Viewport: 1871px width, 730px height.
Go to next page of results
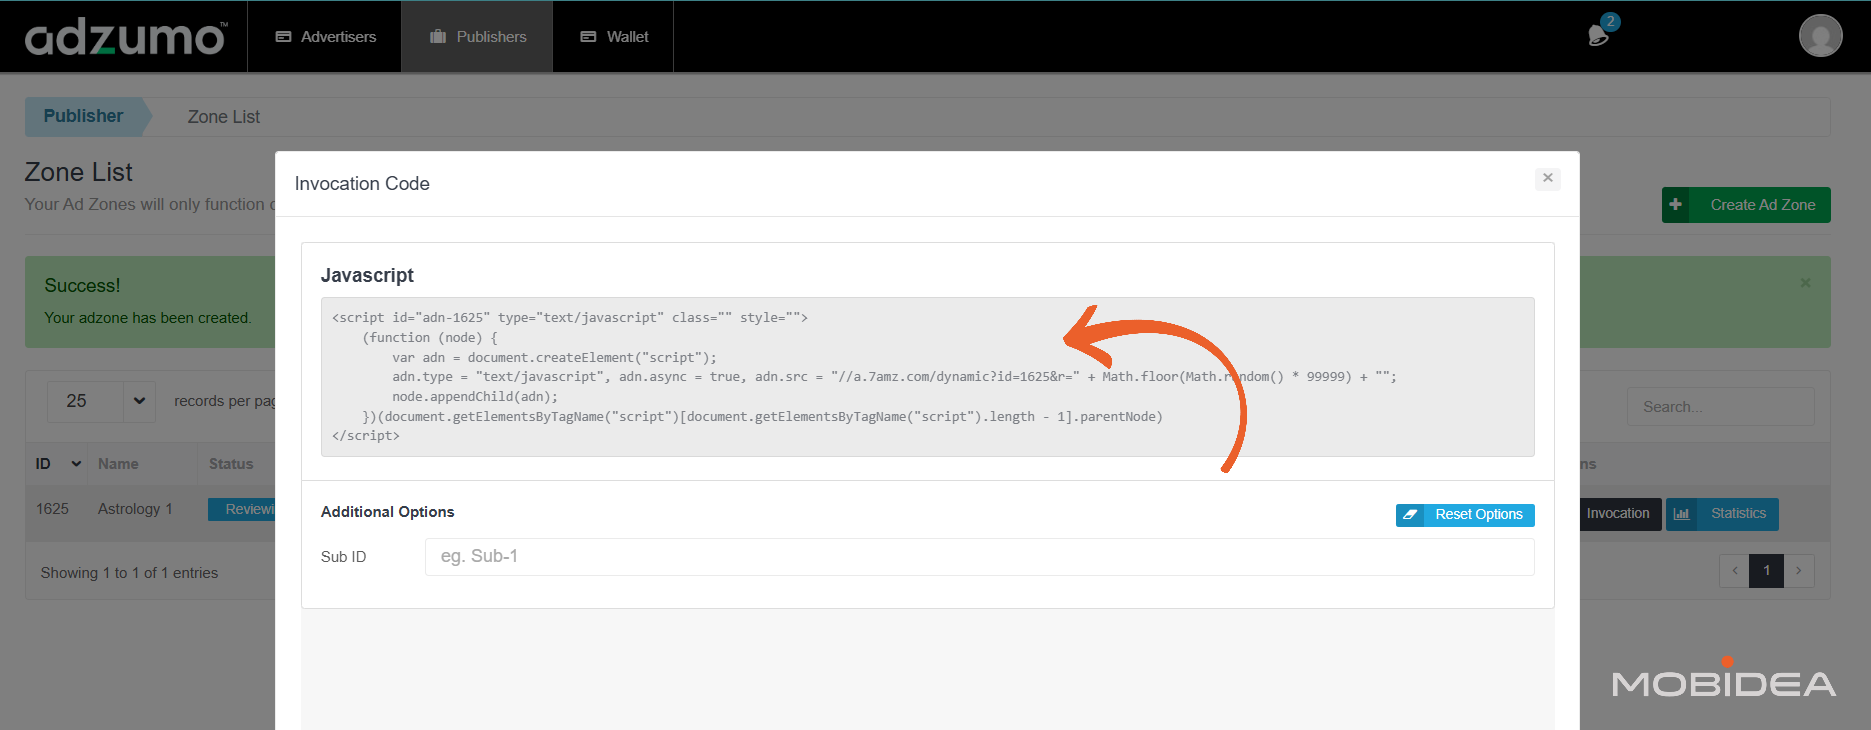(1798, 571)
